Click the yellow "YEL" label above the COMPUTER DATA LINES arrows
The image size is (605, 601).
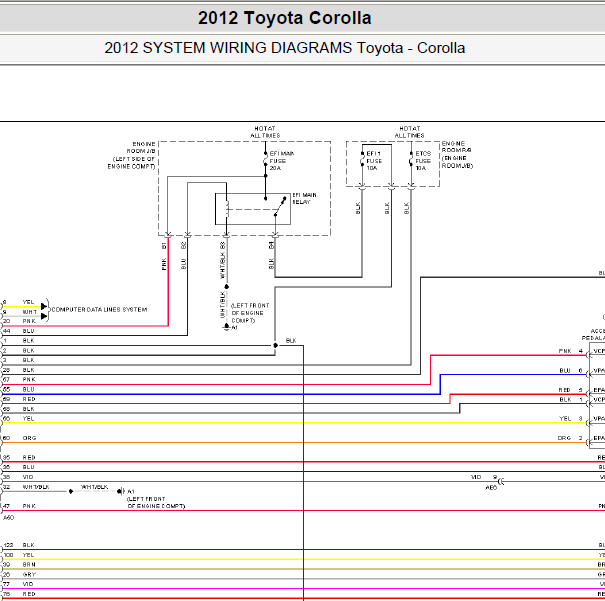[x=29, y=302]
